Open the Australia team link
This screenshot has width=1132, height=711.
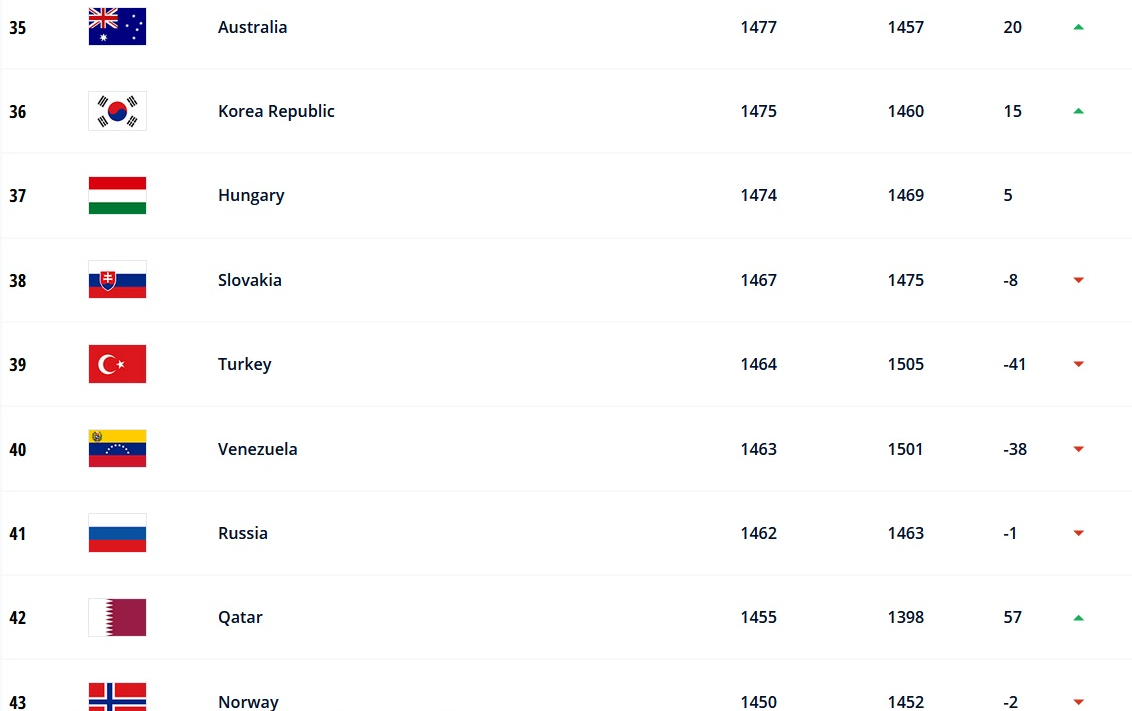tap(252, 27)
